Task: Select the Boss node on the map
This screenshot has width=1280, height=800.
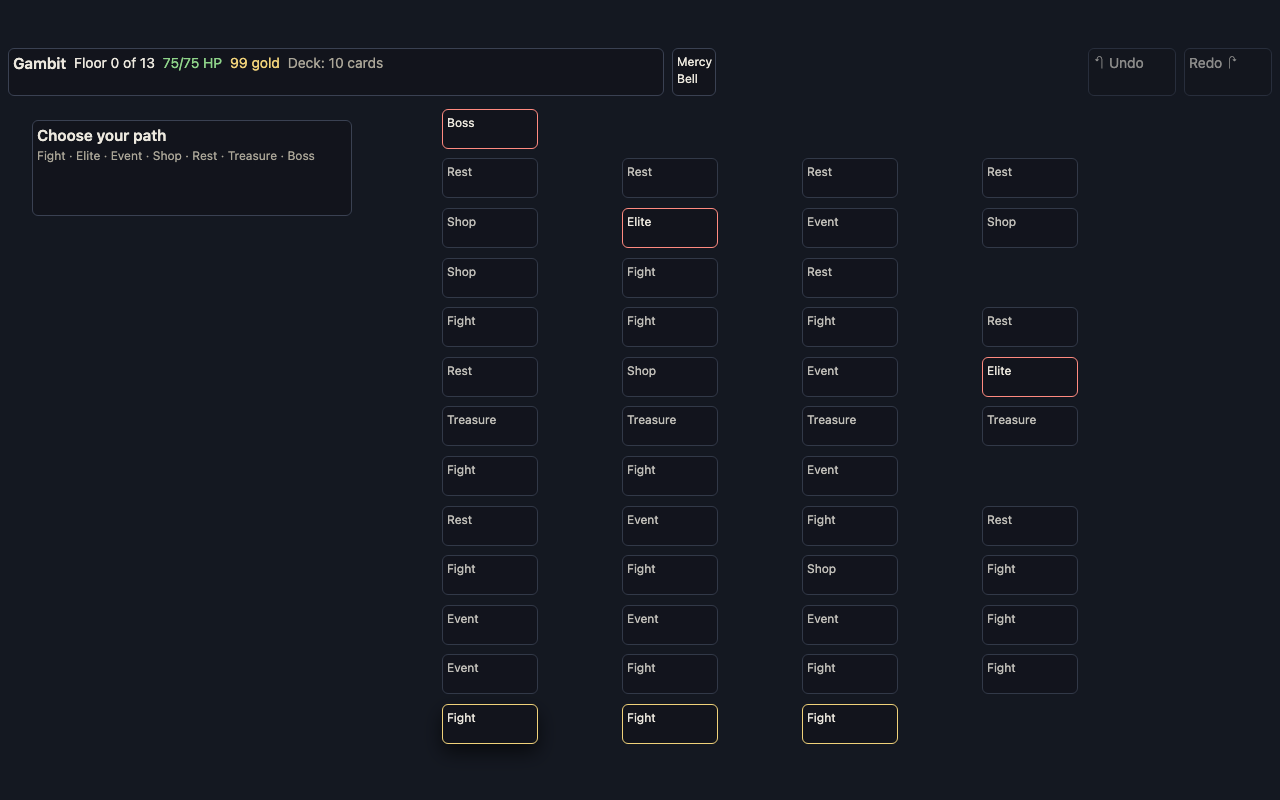Action: pos(490,129)
